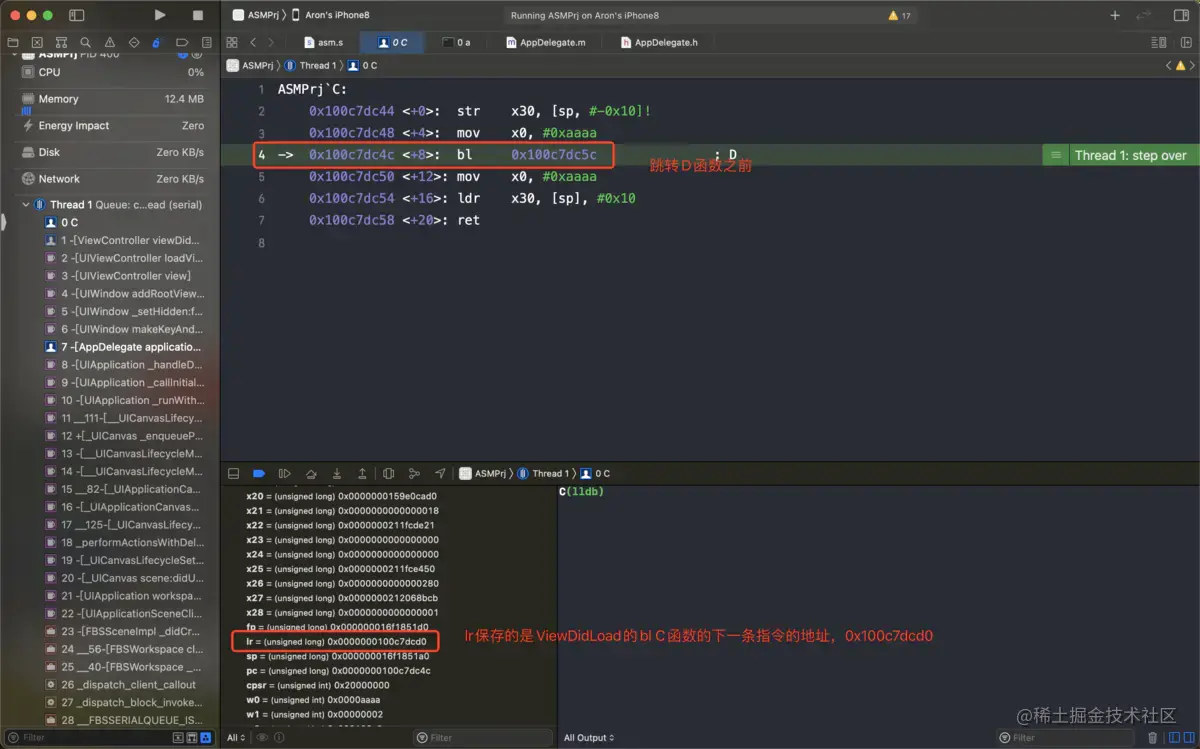Switch to the AppDelegate.h tab
The image size is (1200, 749).
point(660,43)
